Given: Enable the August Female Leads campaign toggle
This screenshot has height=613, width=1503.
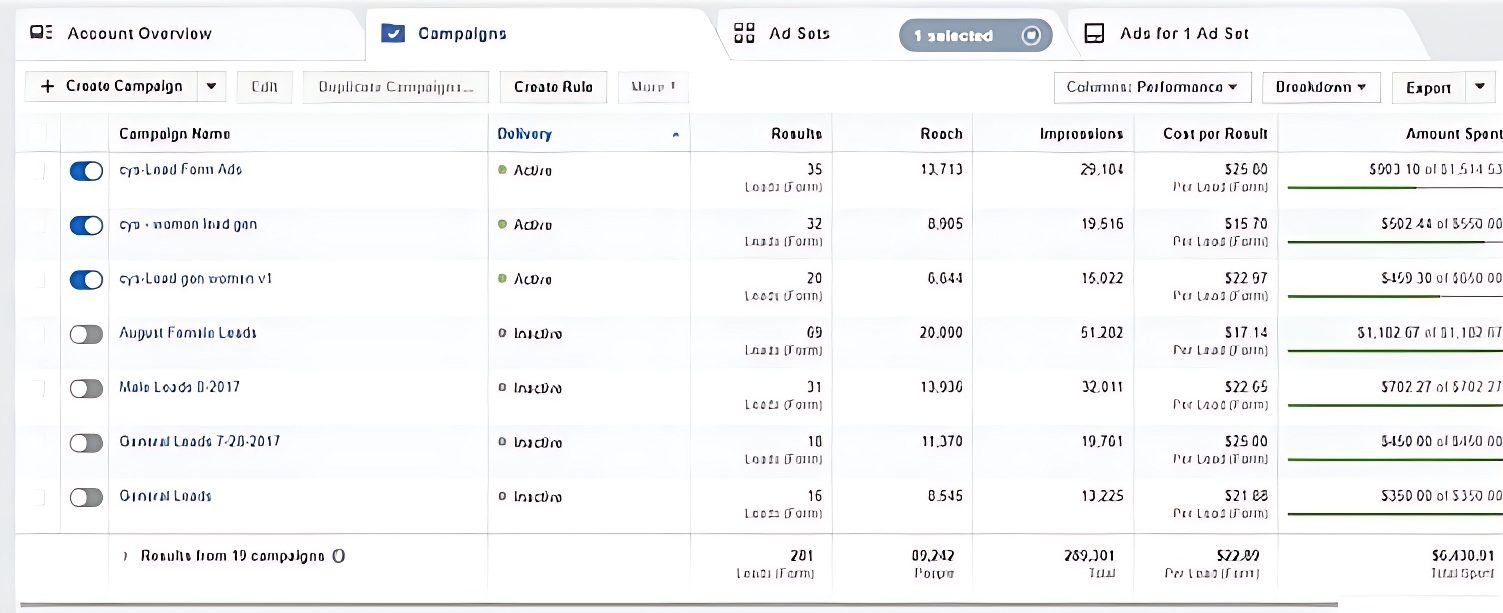Looking at the screenshot, I should pyautogui.click(x=86, y=334).
